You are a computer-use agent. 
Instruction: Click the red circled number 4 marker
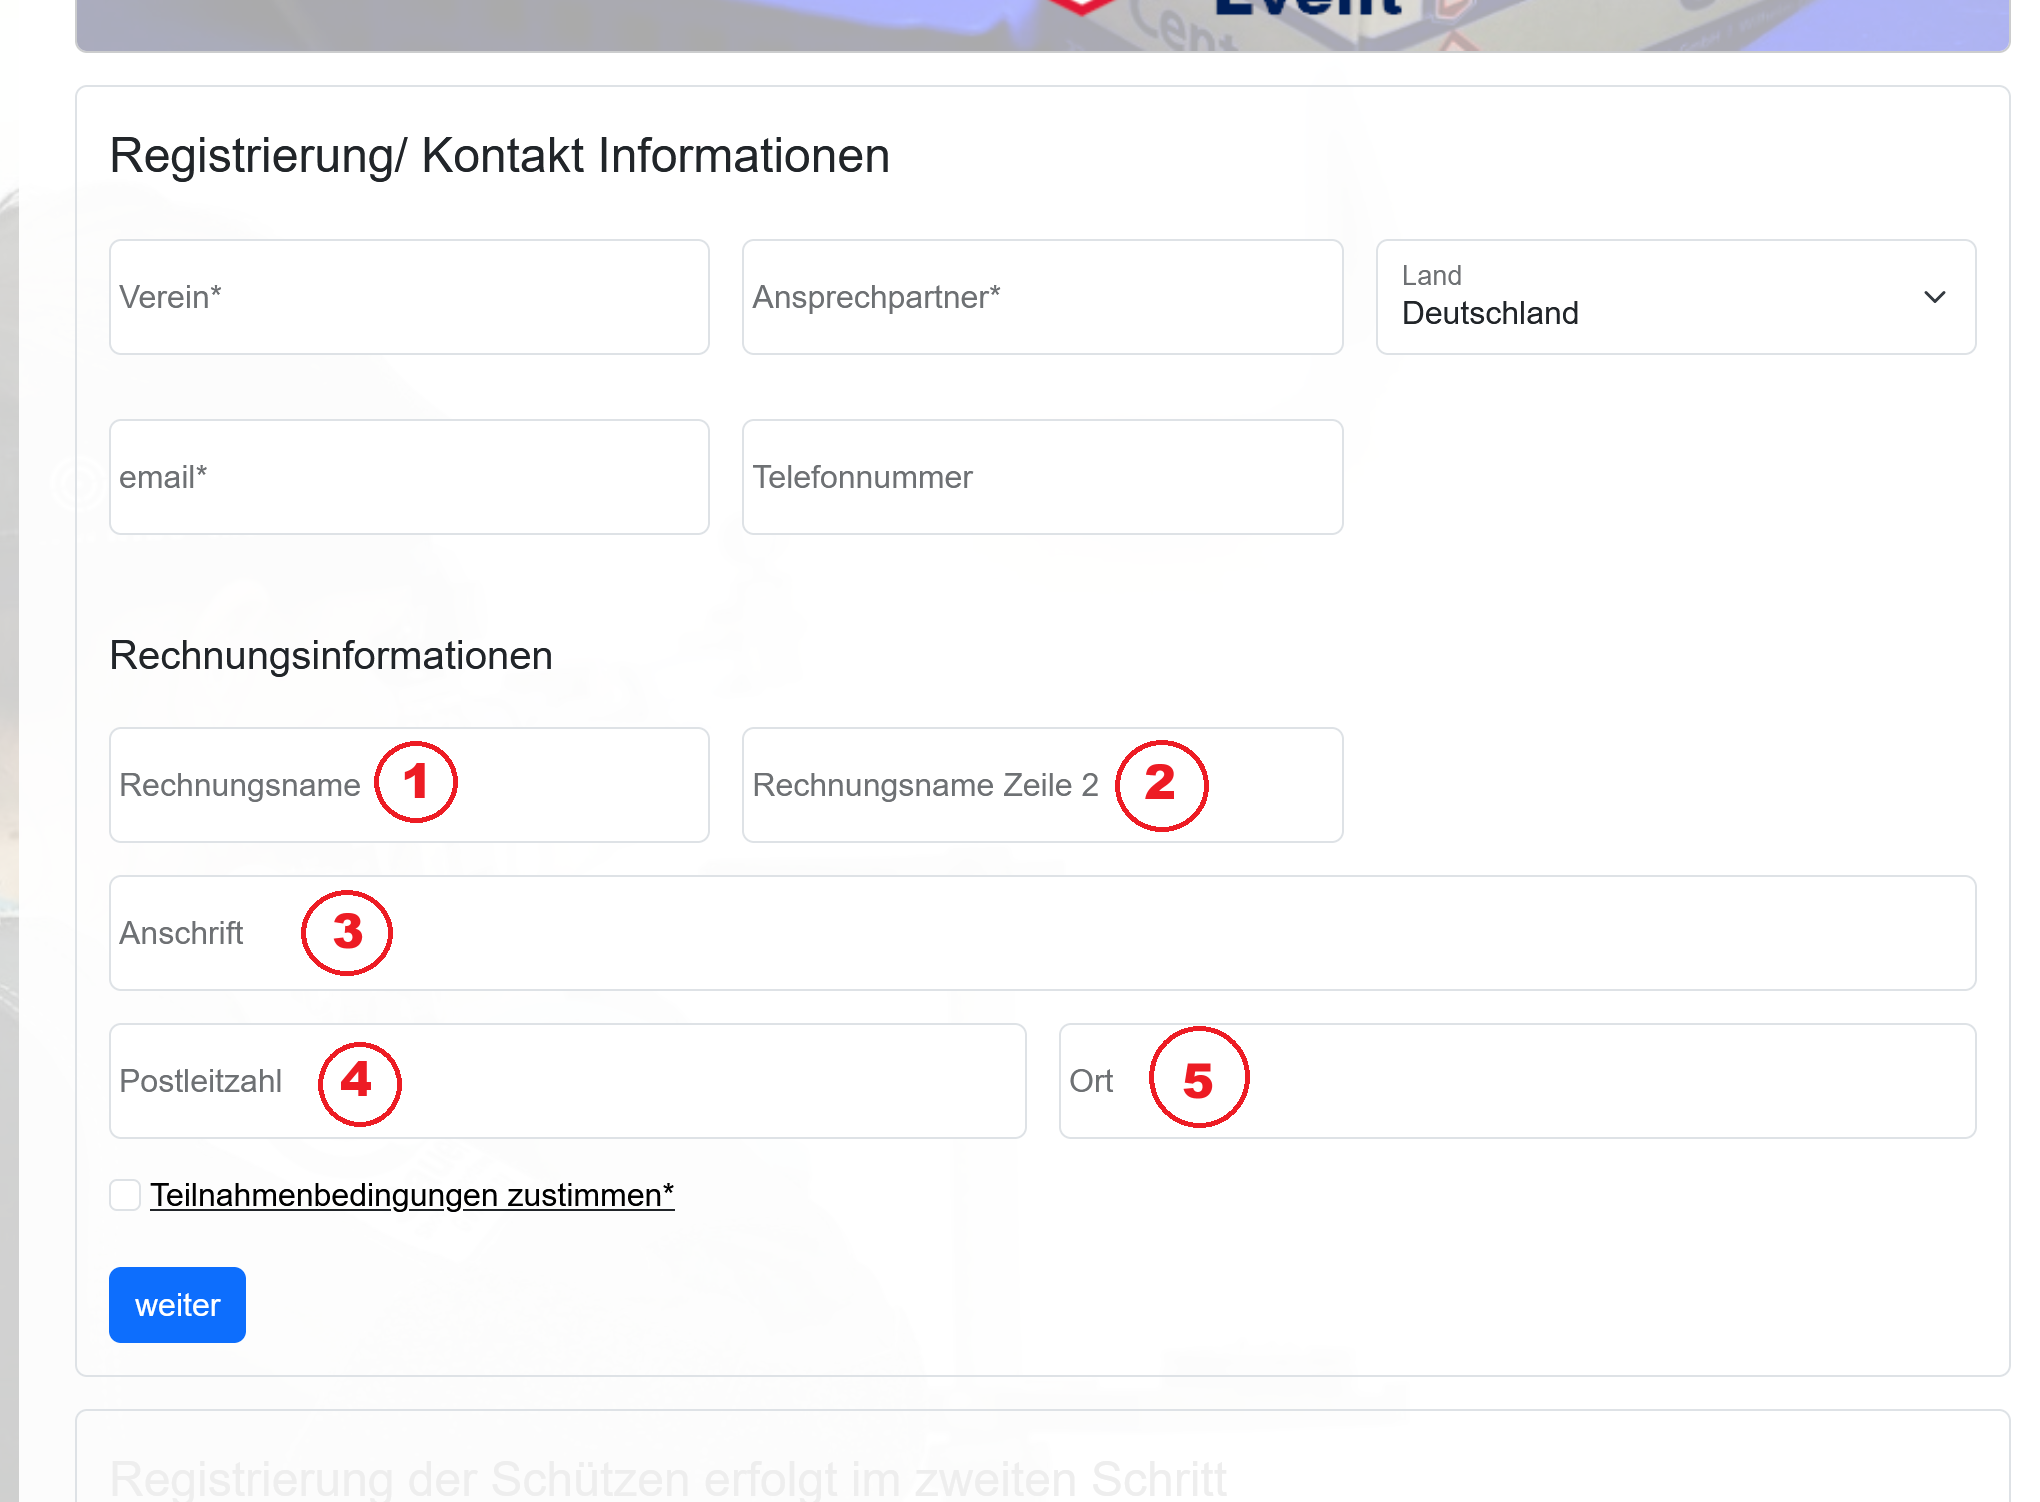point(359,1083)
